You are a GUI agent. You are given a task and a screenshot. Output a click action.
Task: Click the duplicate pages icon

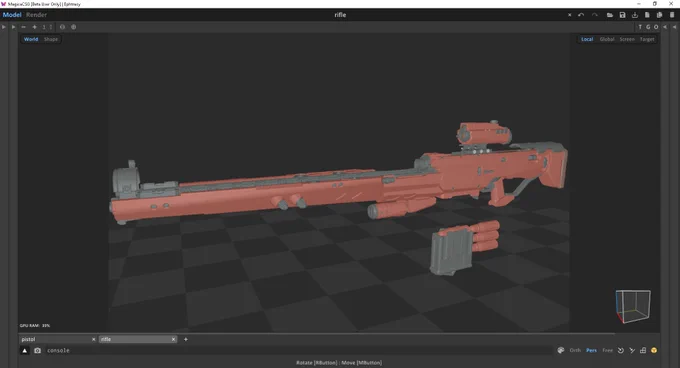(x=659, y=15)
